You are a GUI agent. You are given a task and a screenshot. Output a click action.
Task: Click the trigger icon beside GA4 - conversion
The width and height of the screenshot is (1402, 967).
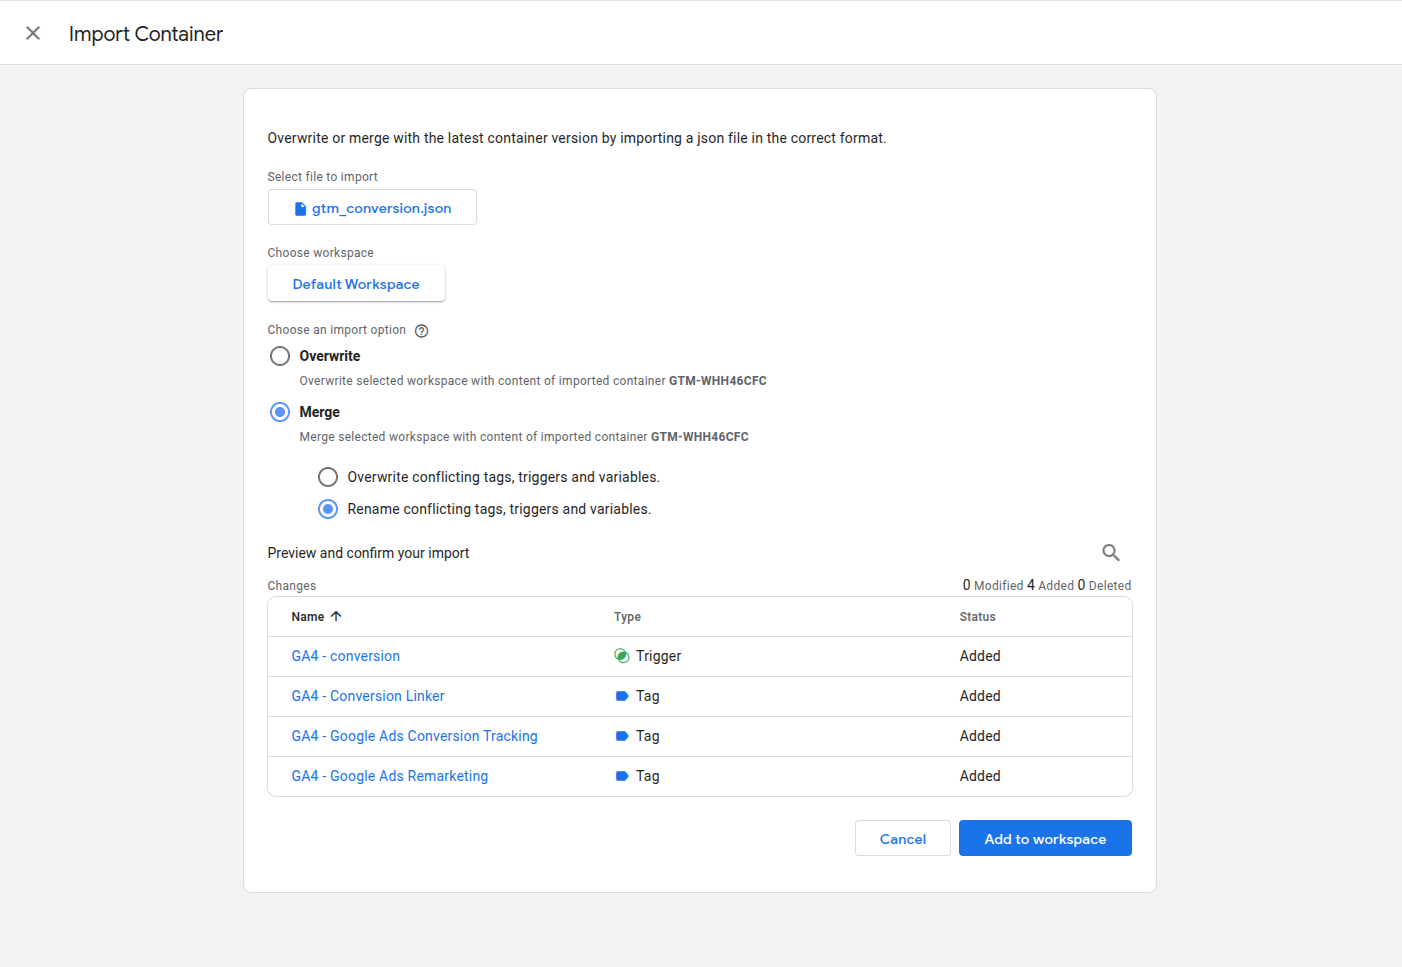pyautogui.click(x=625, y=656)
